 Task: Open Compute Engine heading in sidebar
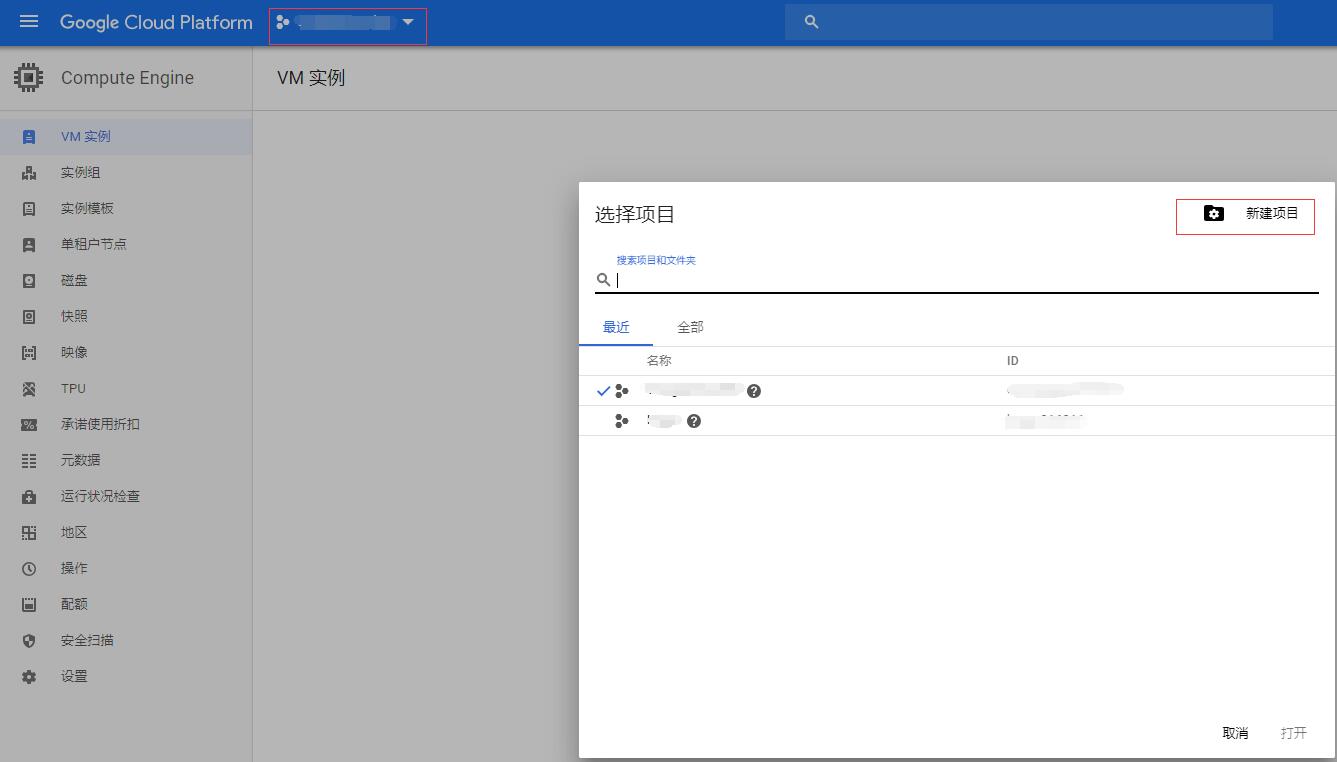[x=127, y=78]
